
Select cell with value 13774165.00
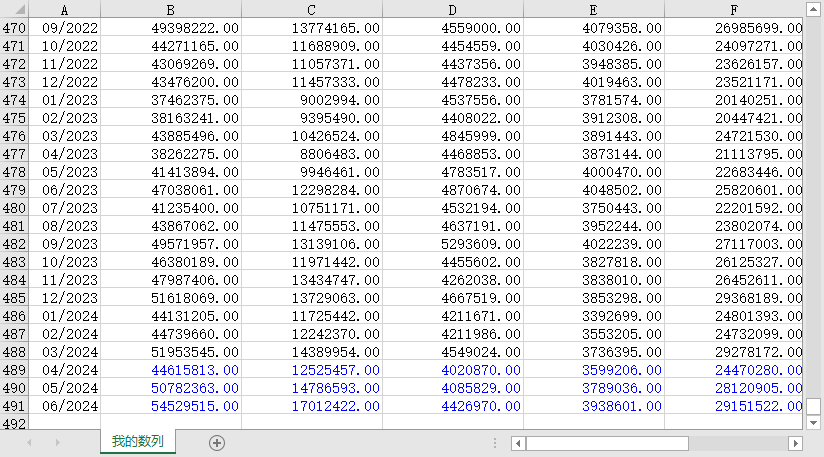point(312,28)
